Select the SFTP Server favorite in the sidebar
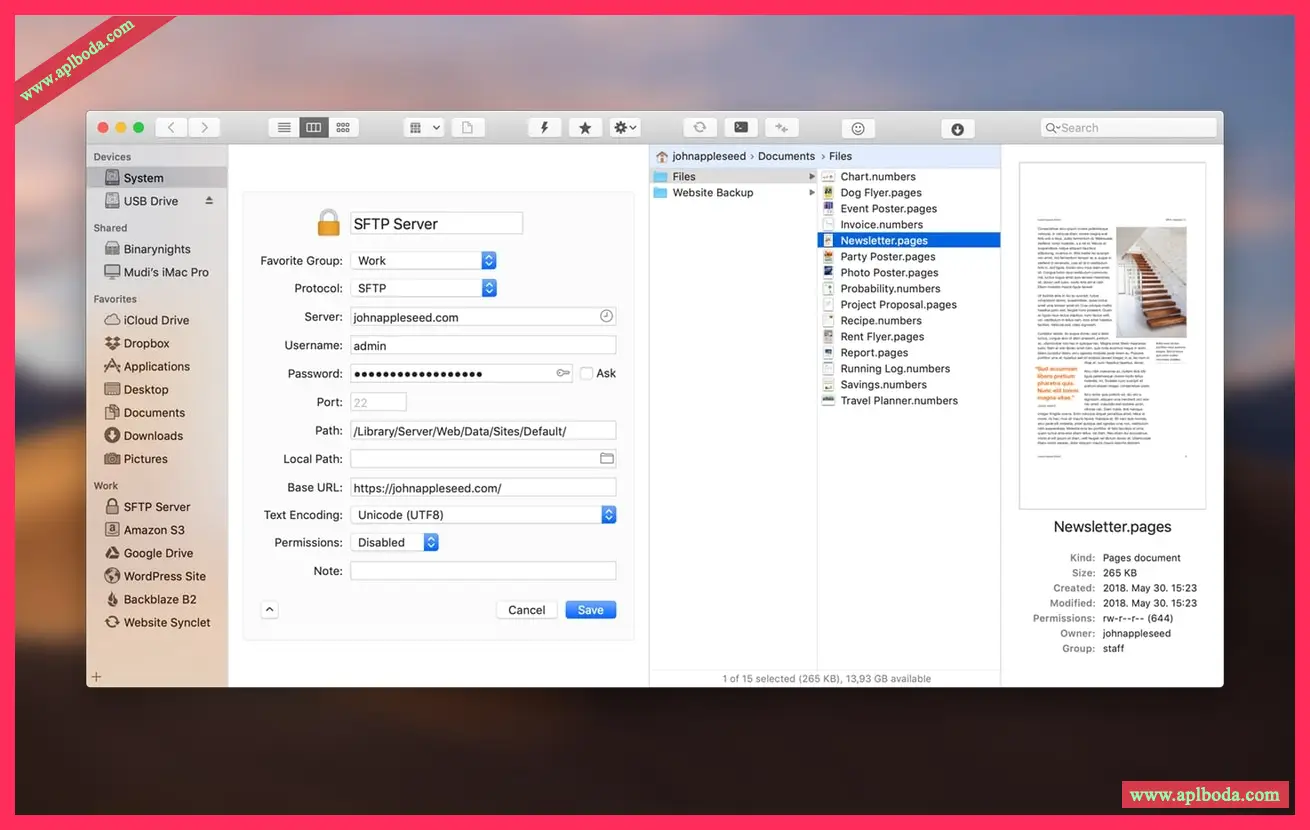 (157, 507)
